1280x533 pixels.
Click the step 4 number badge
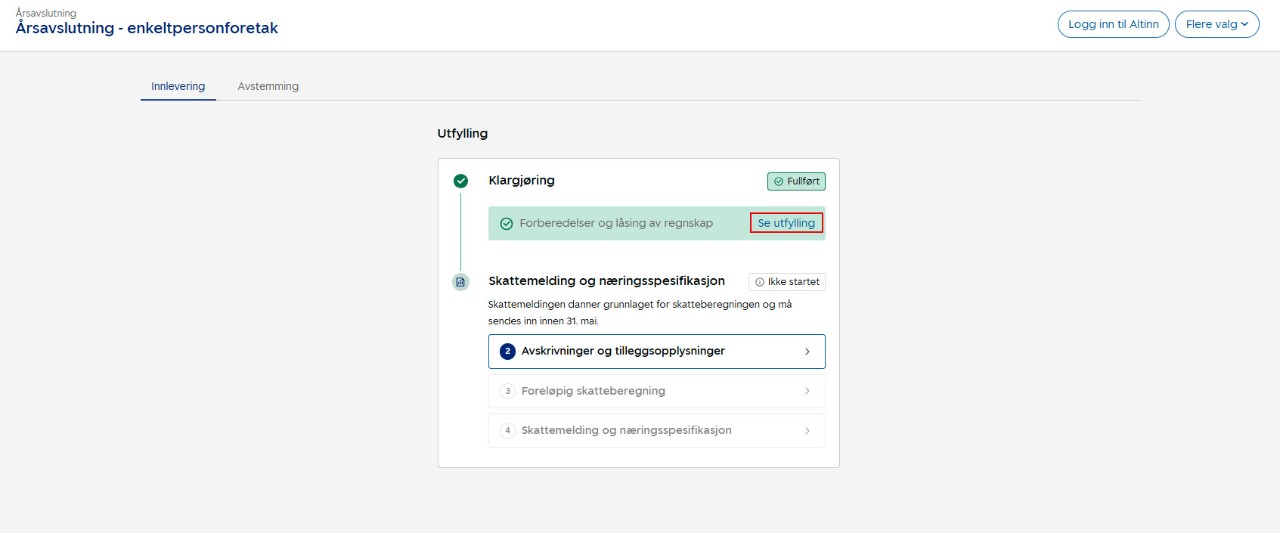click(507, 431)
